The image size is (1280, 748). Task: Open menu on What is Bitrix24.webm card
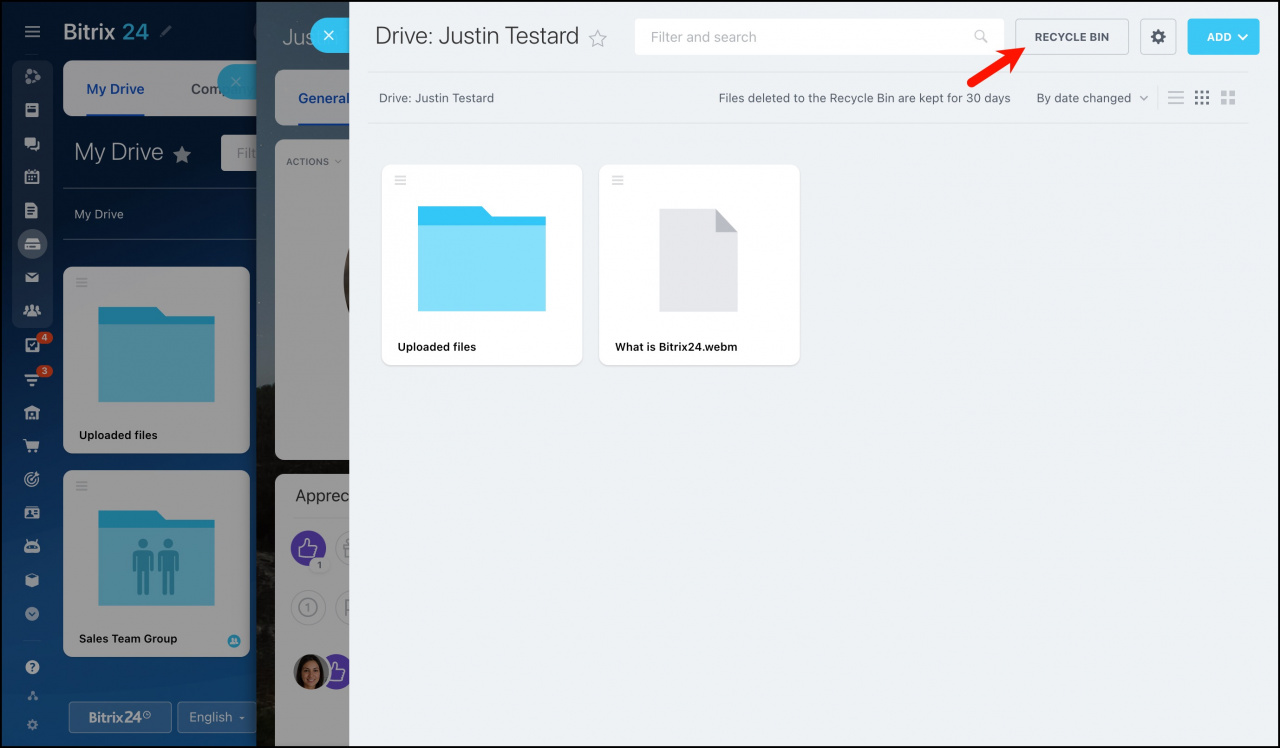[x=617, y=180]
